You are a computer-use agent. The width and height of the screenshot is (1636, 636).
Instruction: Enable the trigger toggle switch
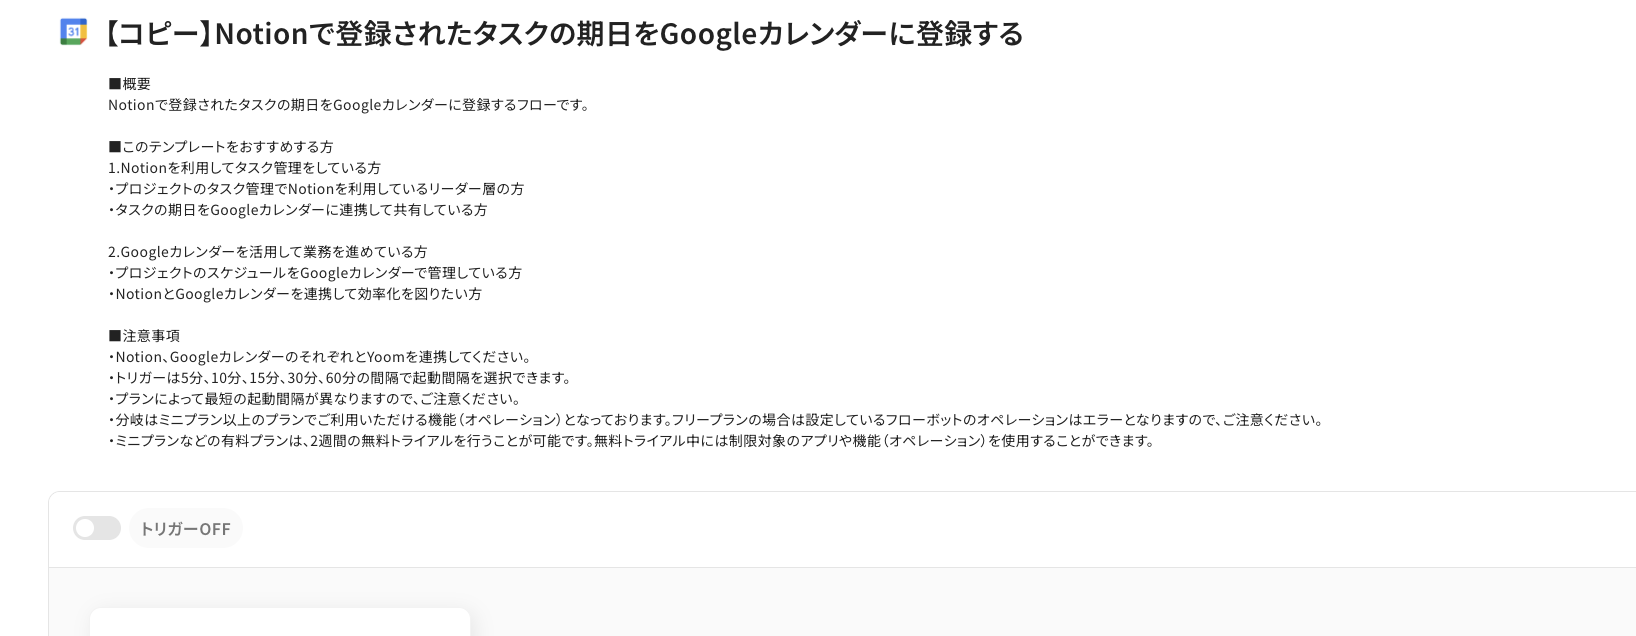[97, 528]
